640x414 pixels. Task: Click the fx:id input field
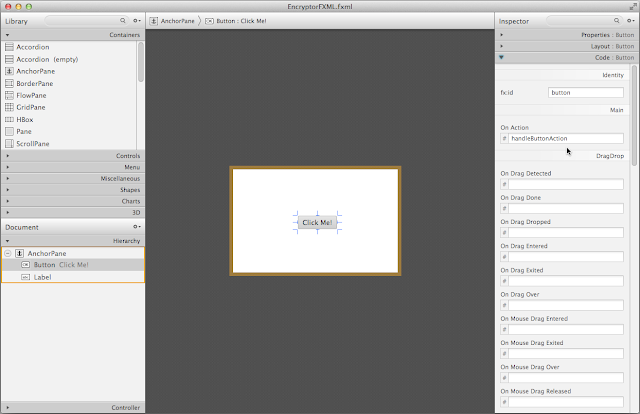[586, 93]
